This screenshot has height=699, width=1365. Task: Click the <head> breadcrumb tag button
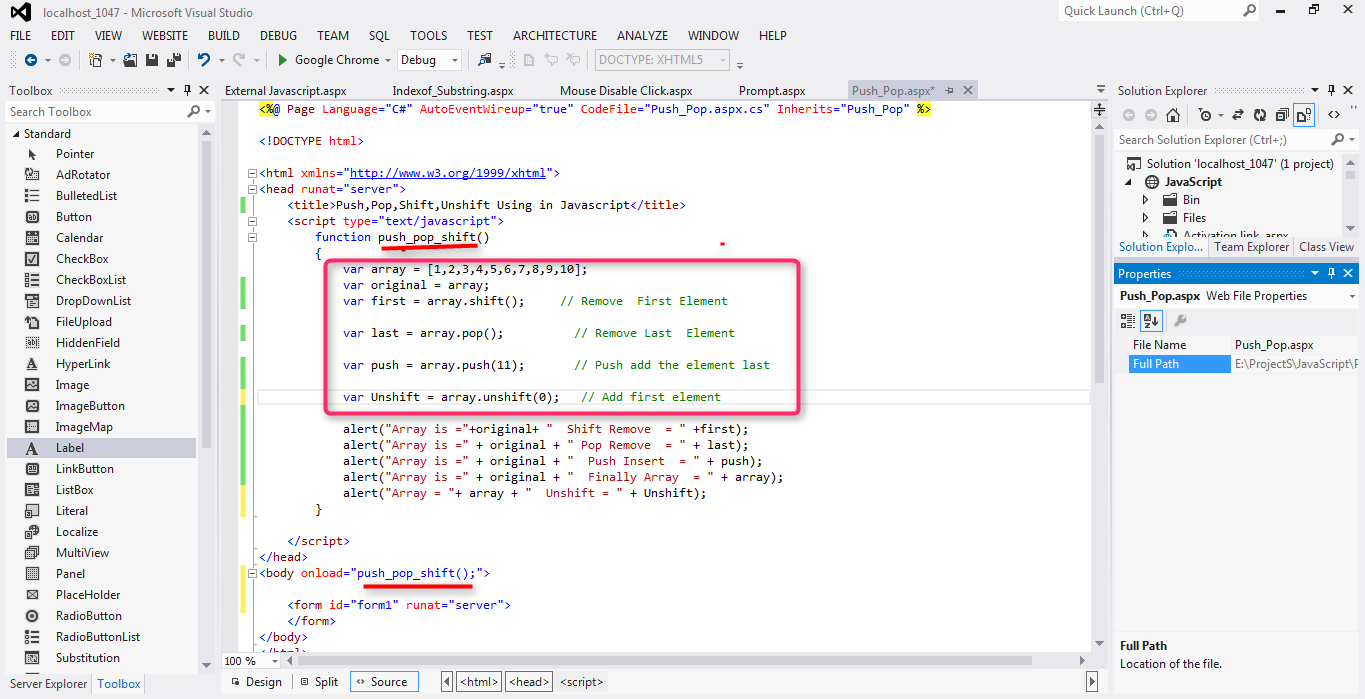point(529,682)
